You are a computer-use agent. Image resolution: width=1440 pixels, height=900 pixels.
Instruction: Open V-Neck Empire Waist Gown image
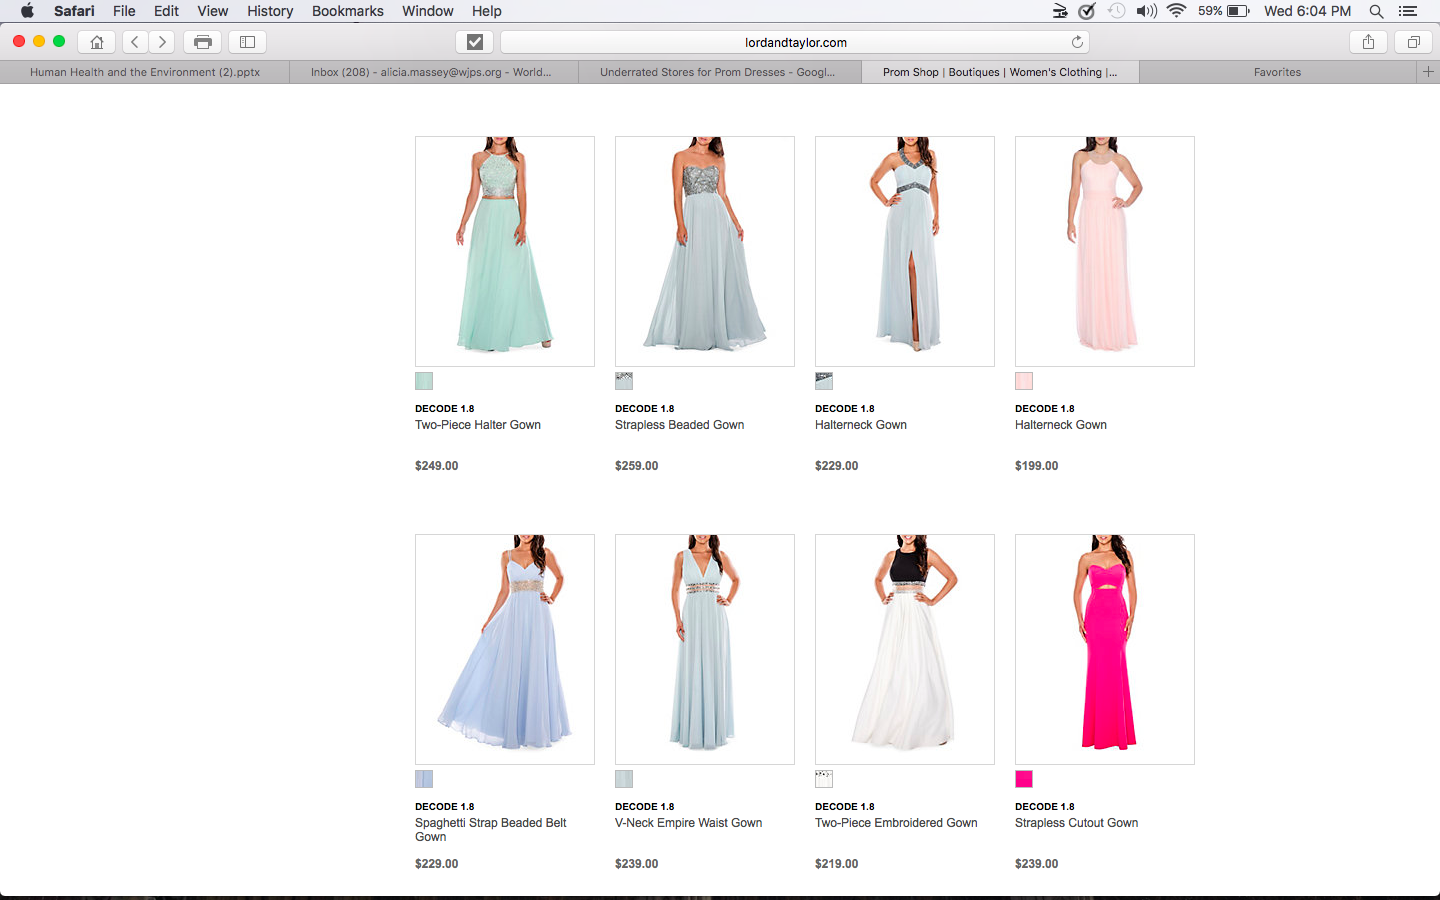705,649
